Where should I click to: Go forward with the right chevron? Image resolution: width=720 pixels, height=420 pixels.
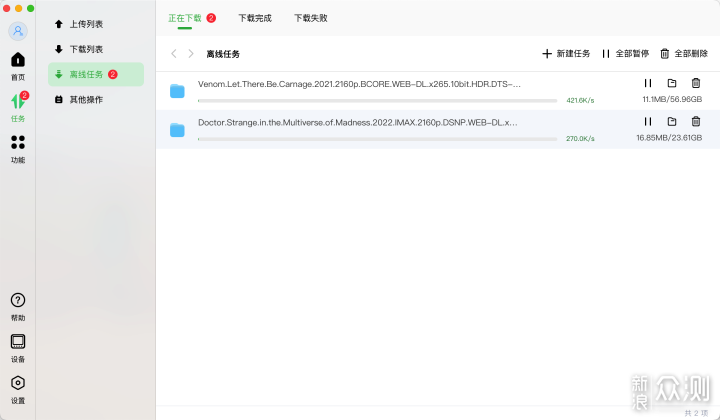191,54
